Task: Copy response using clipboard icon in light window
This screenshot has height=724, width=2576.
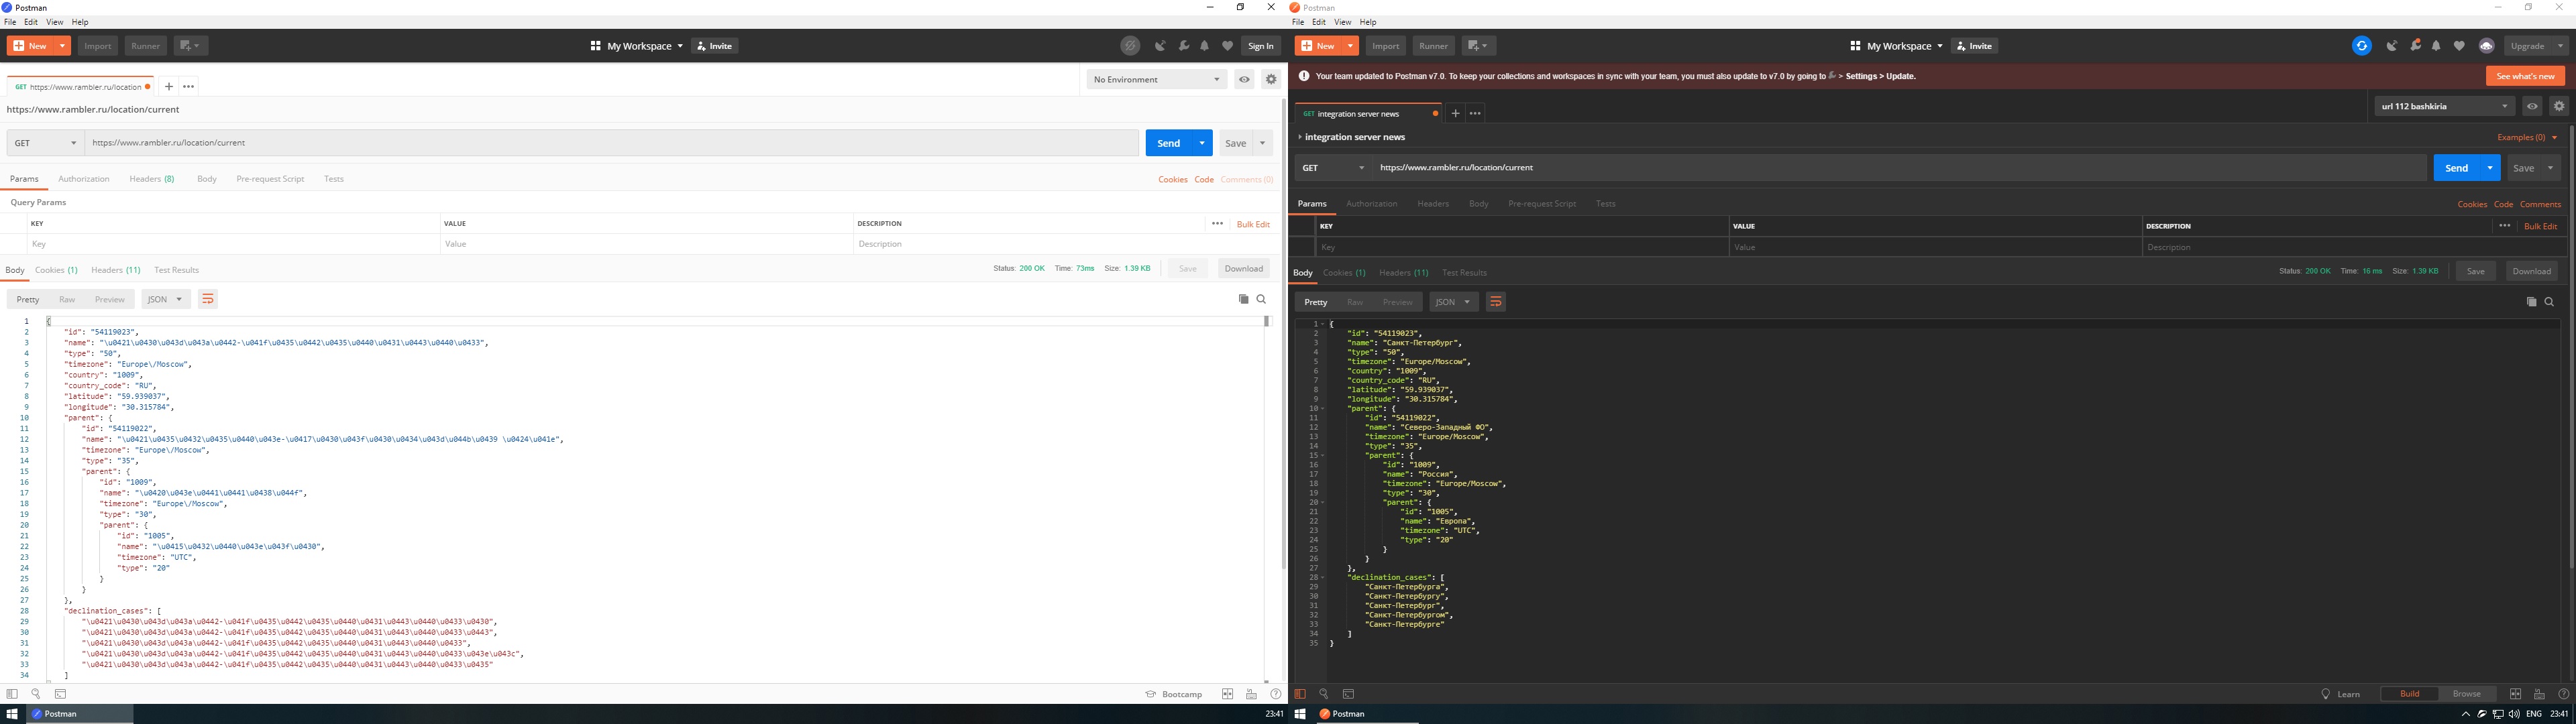Action: [x=1243, y=299]
